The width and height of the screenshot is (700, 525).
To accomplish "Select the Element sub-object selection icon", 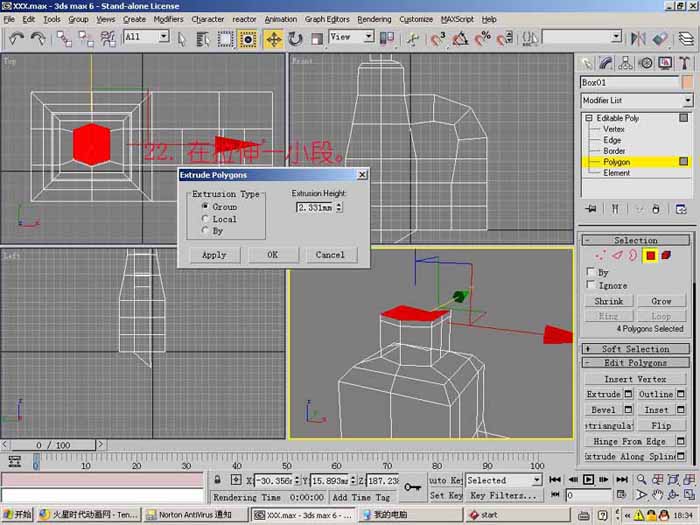I will pos(666,255).
